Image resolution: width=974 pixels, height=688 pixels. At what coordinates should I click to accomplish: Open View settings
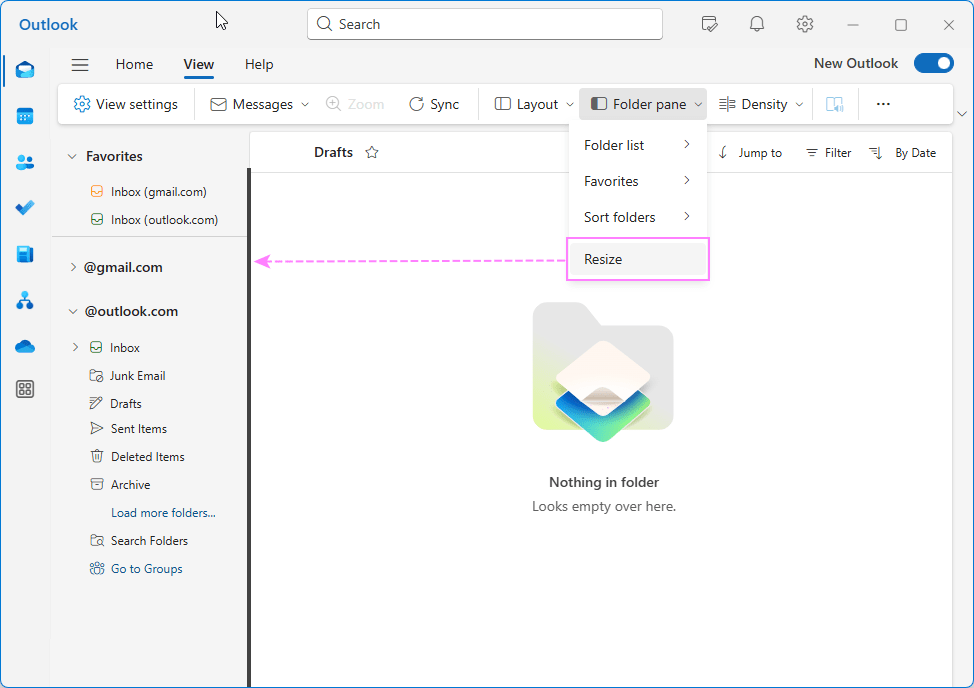125,104
